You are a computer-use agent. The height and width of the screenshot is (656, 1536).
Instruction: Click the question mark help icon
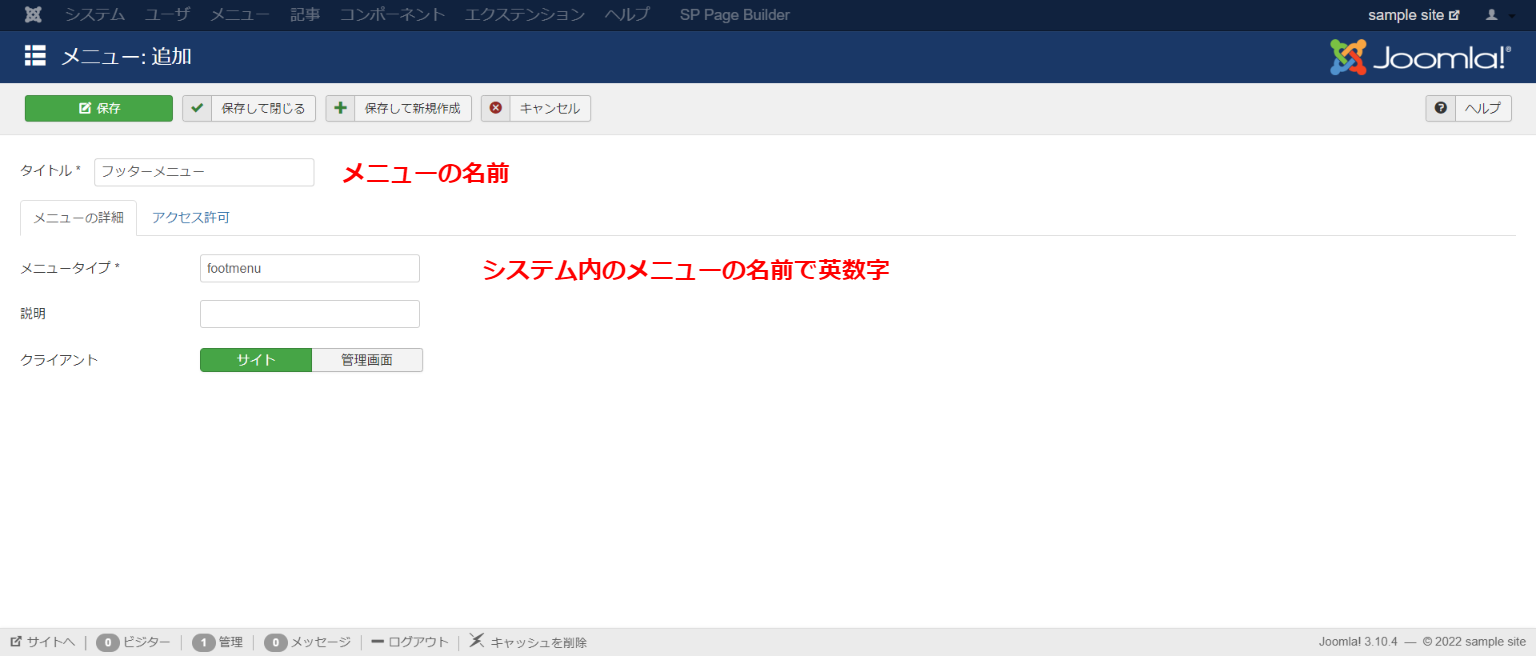1440,108
